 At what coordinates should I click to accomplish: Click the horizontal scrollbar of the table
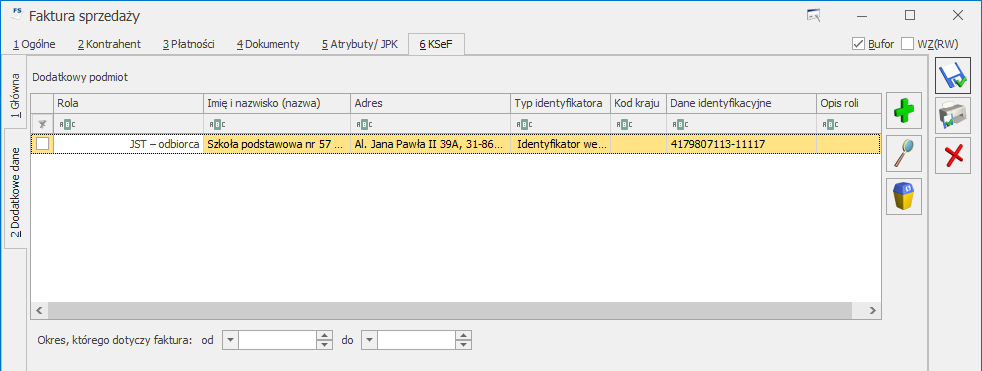tap(450, 310)
